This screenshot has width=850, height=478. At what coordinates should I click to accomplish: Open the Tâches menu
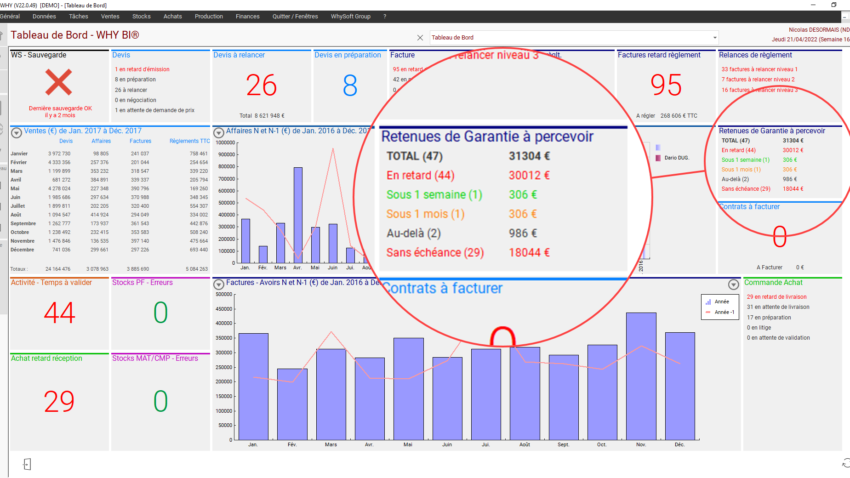(x=79, y=16)
